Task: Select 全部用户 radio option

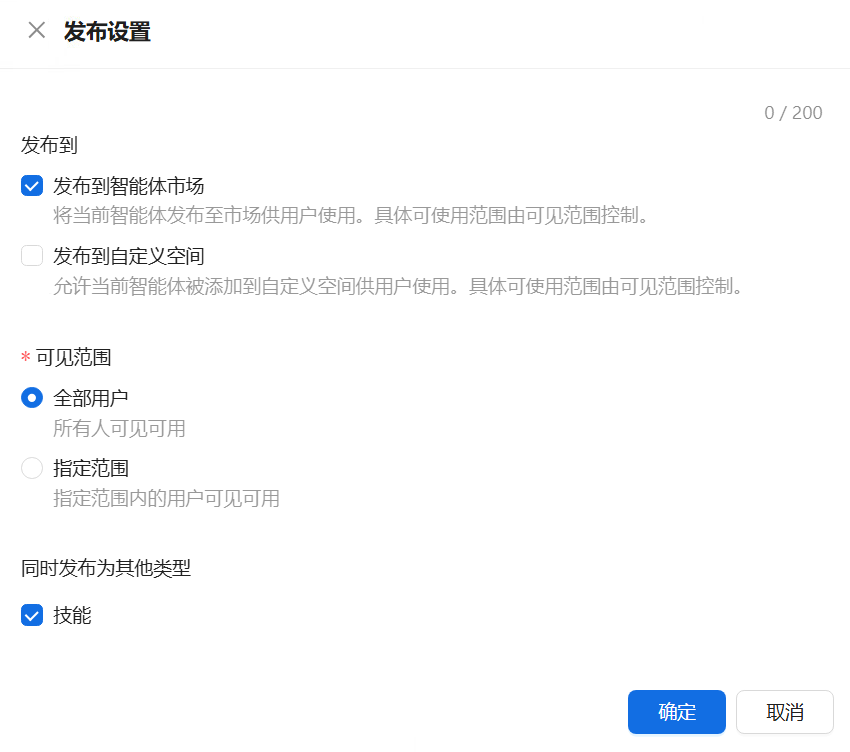Action: click(32, 398)
